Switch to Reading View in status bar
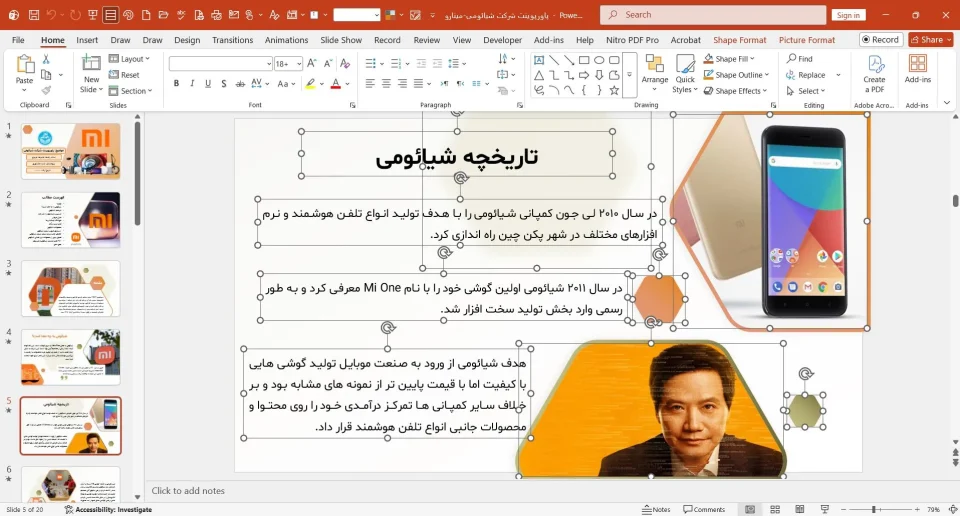This screenshot has width=960, height=516. tap(800, 509)
